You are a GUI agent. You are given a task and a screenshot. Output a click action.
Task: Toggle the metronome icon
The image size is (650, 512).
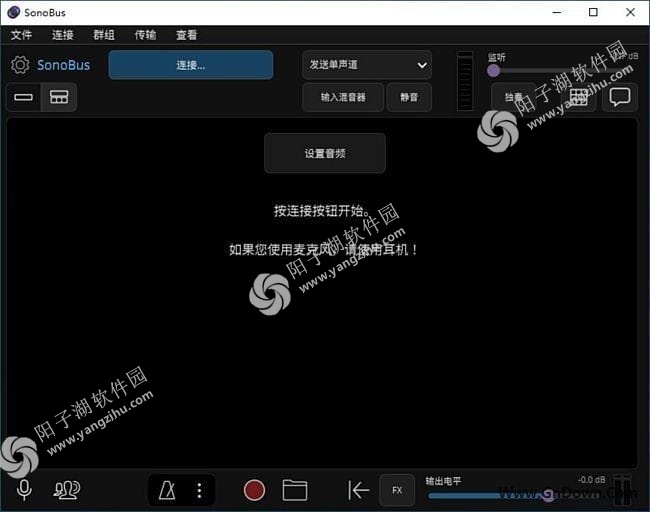tap(167, 490)
